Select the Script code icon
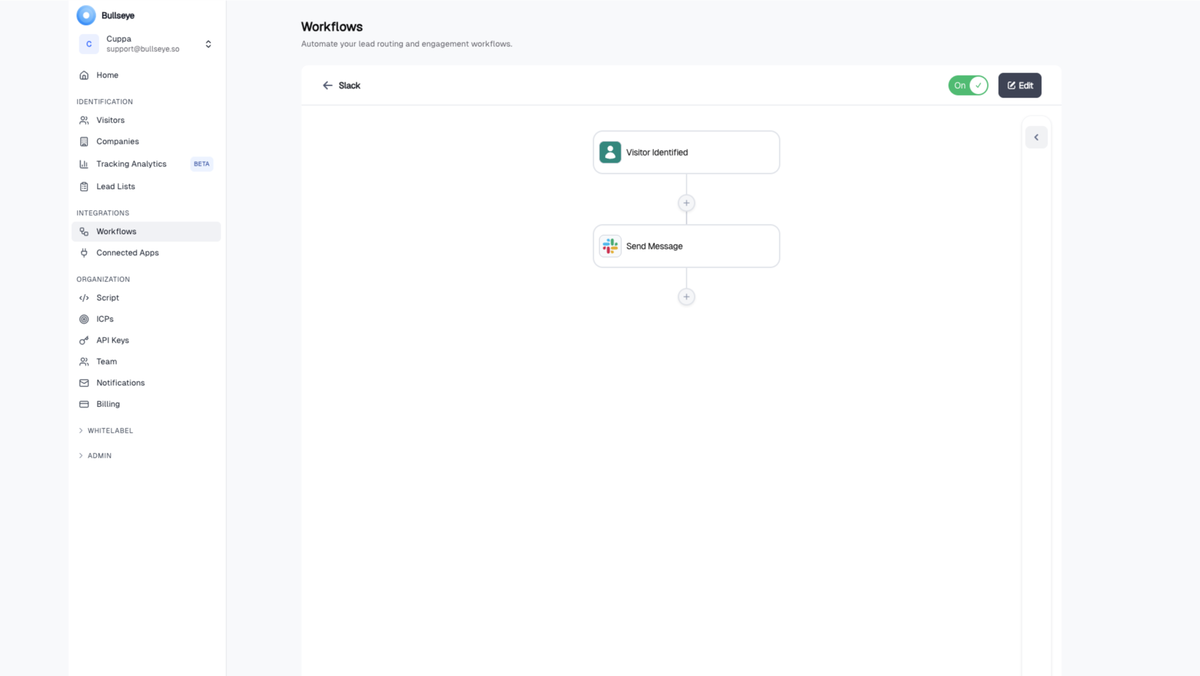This screenshot has height=676, width=1200. tap(84, 297)
